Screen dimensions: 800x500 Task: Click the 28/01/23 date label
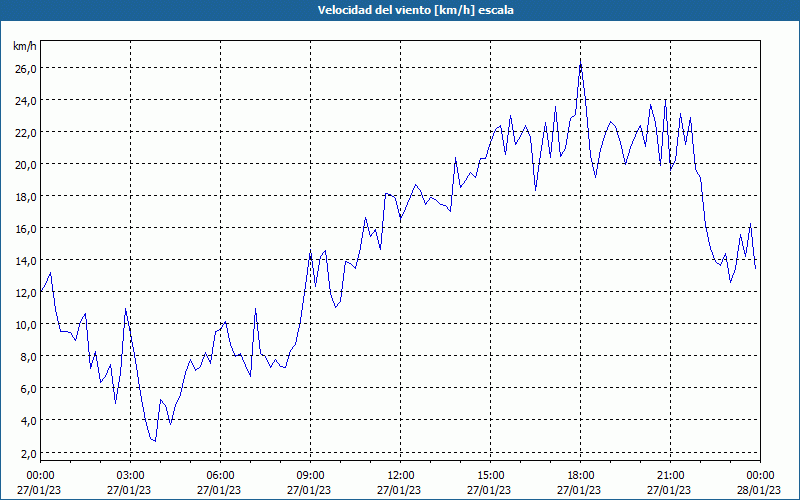click(759, 490)
